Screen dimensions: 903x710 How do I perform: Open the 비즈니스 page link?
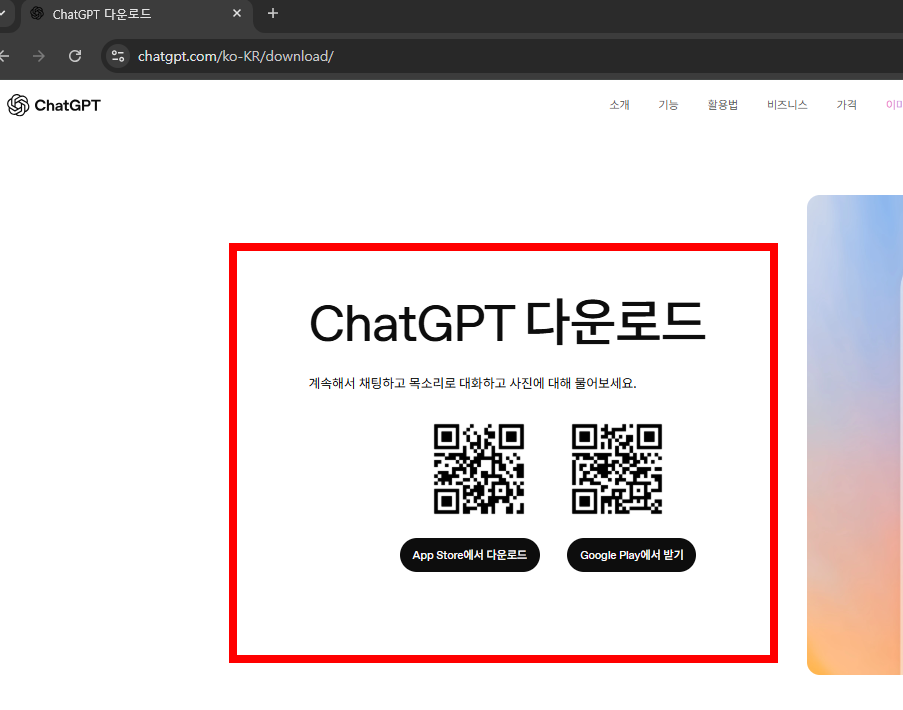point(786,104)
